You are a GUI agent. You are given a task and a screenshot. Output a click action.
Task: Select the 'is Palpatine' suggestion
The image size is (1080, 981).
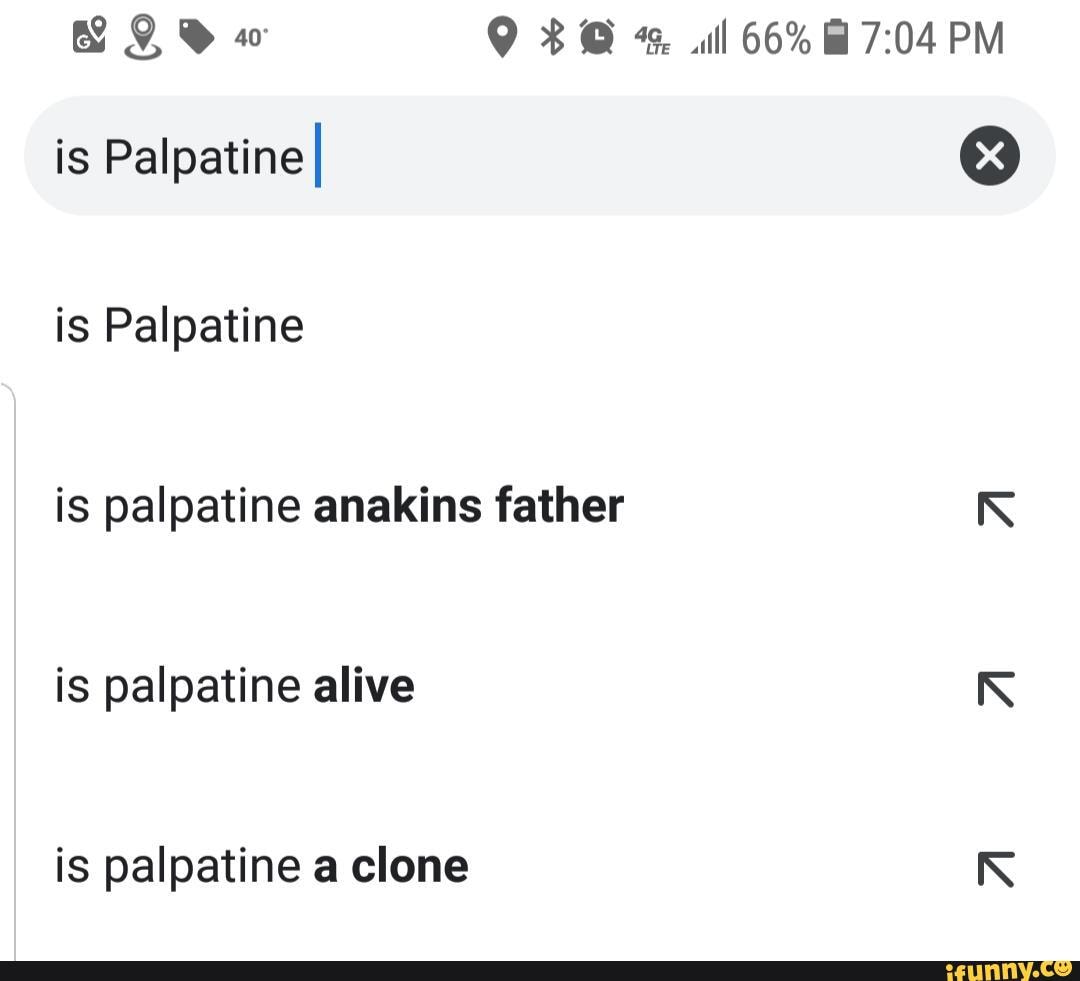point(178,323)
